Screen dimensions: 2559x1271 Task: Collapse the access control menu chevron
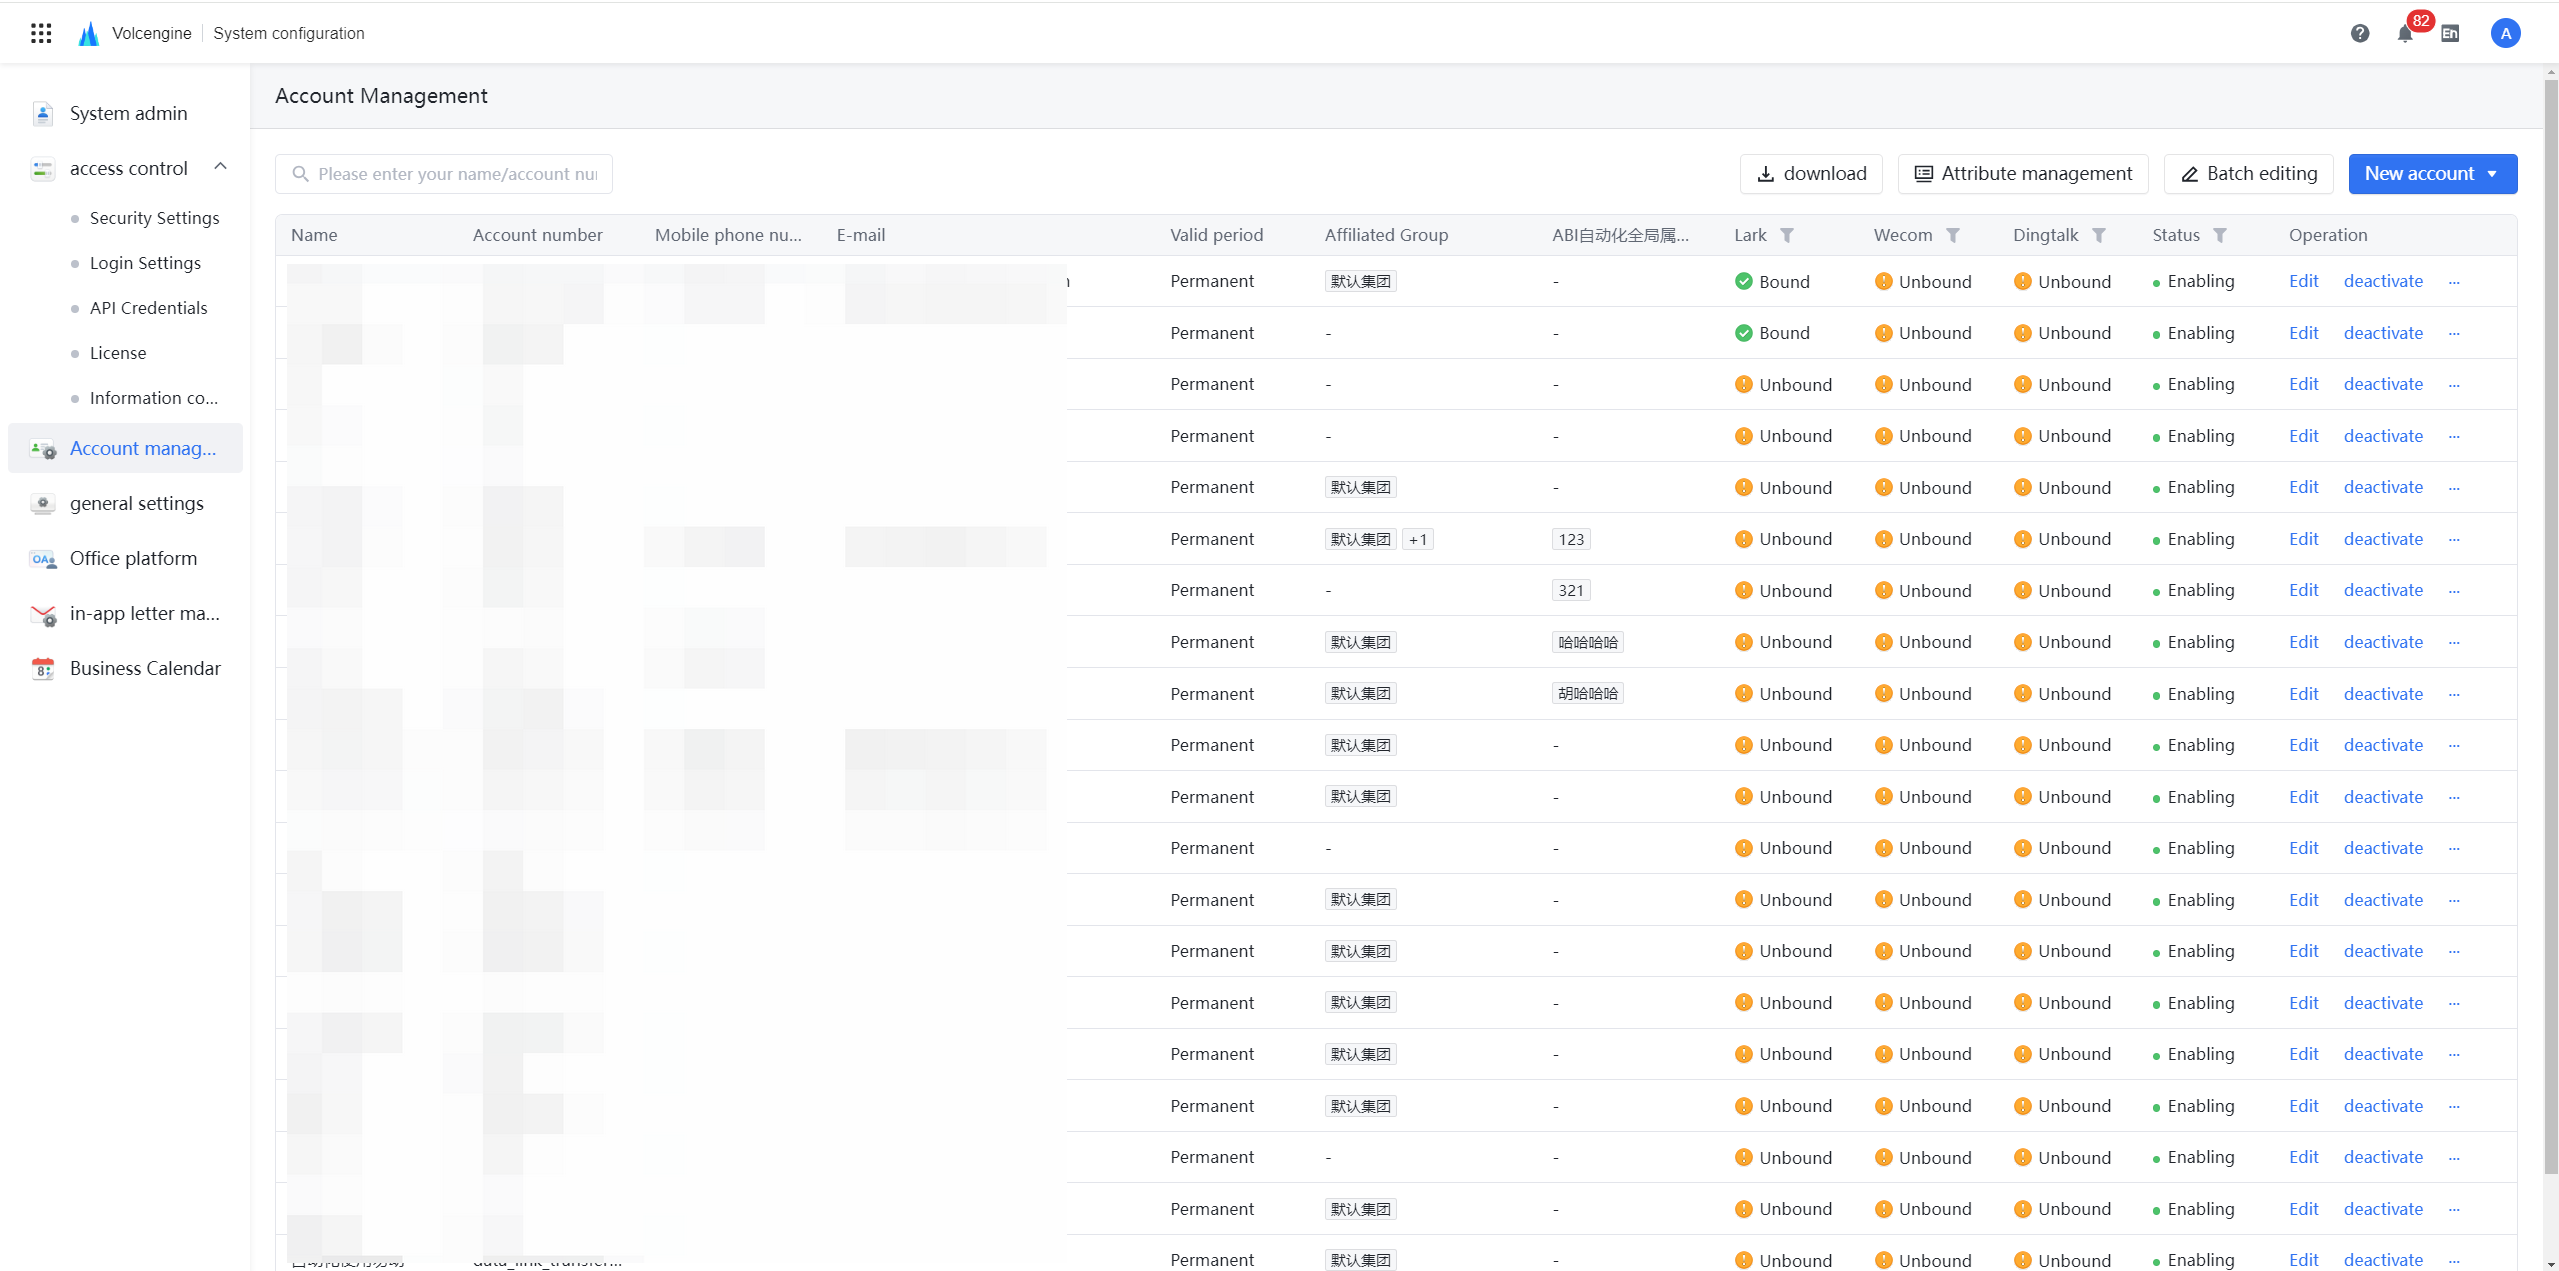tap(221, 167)
